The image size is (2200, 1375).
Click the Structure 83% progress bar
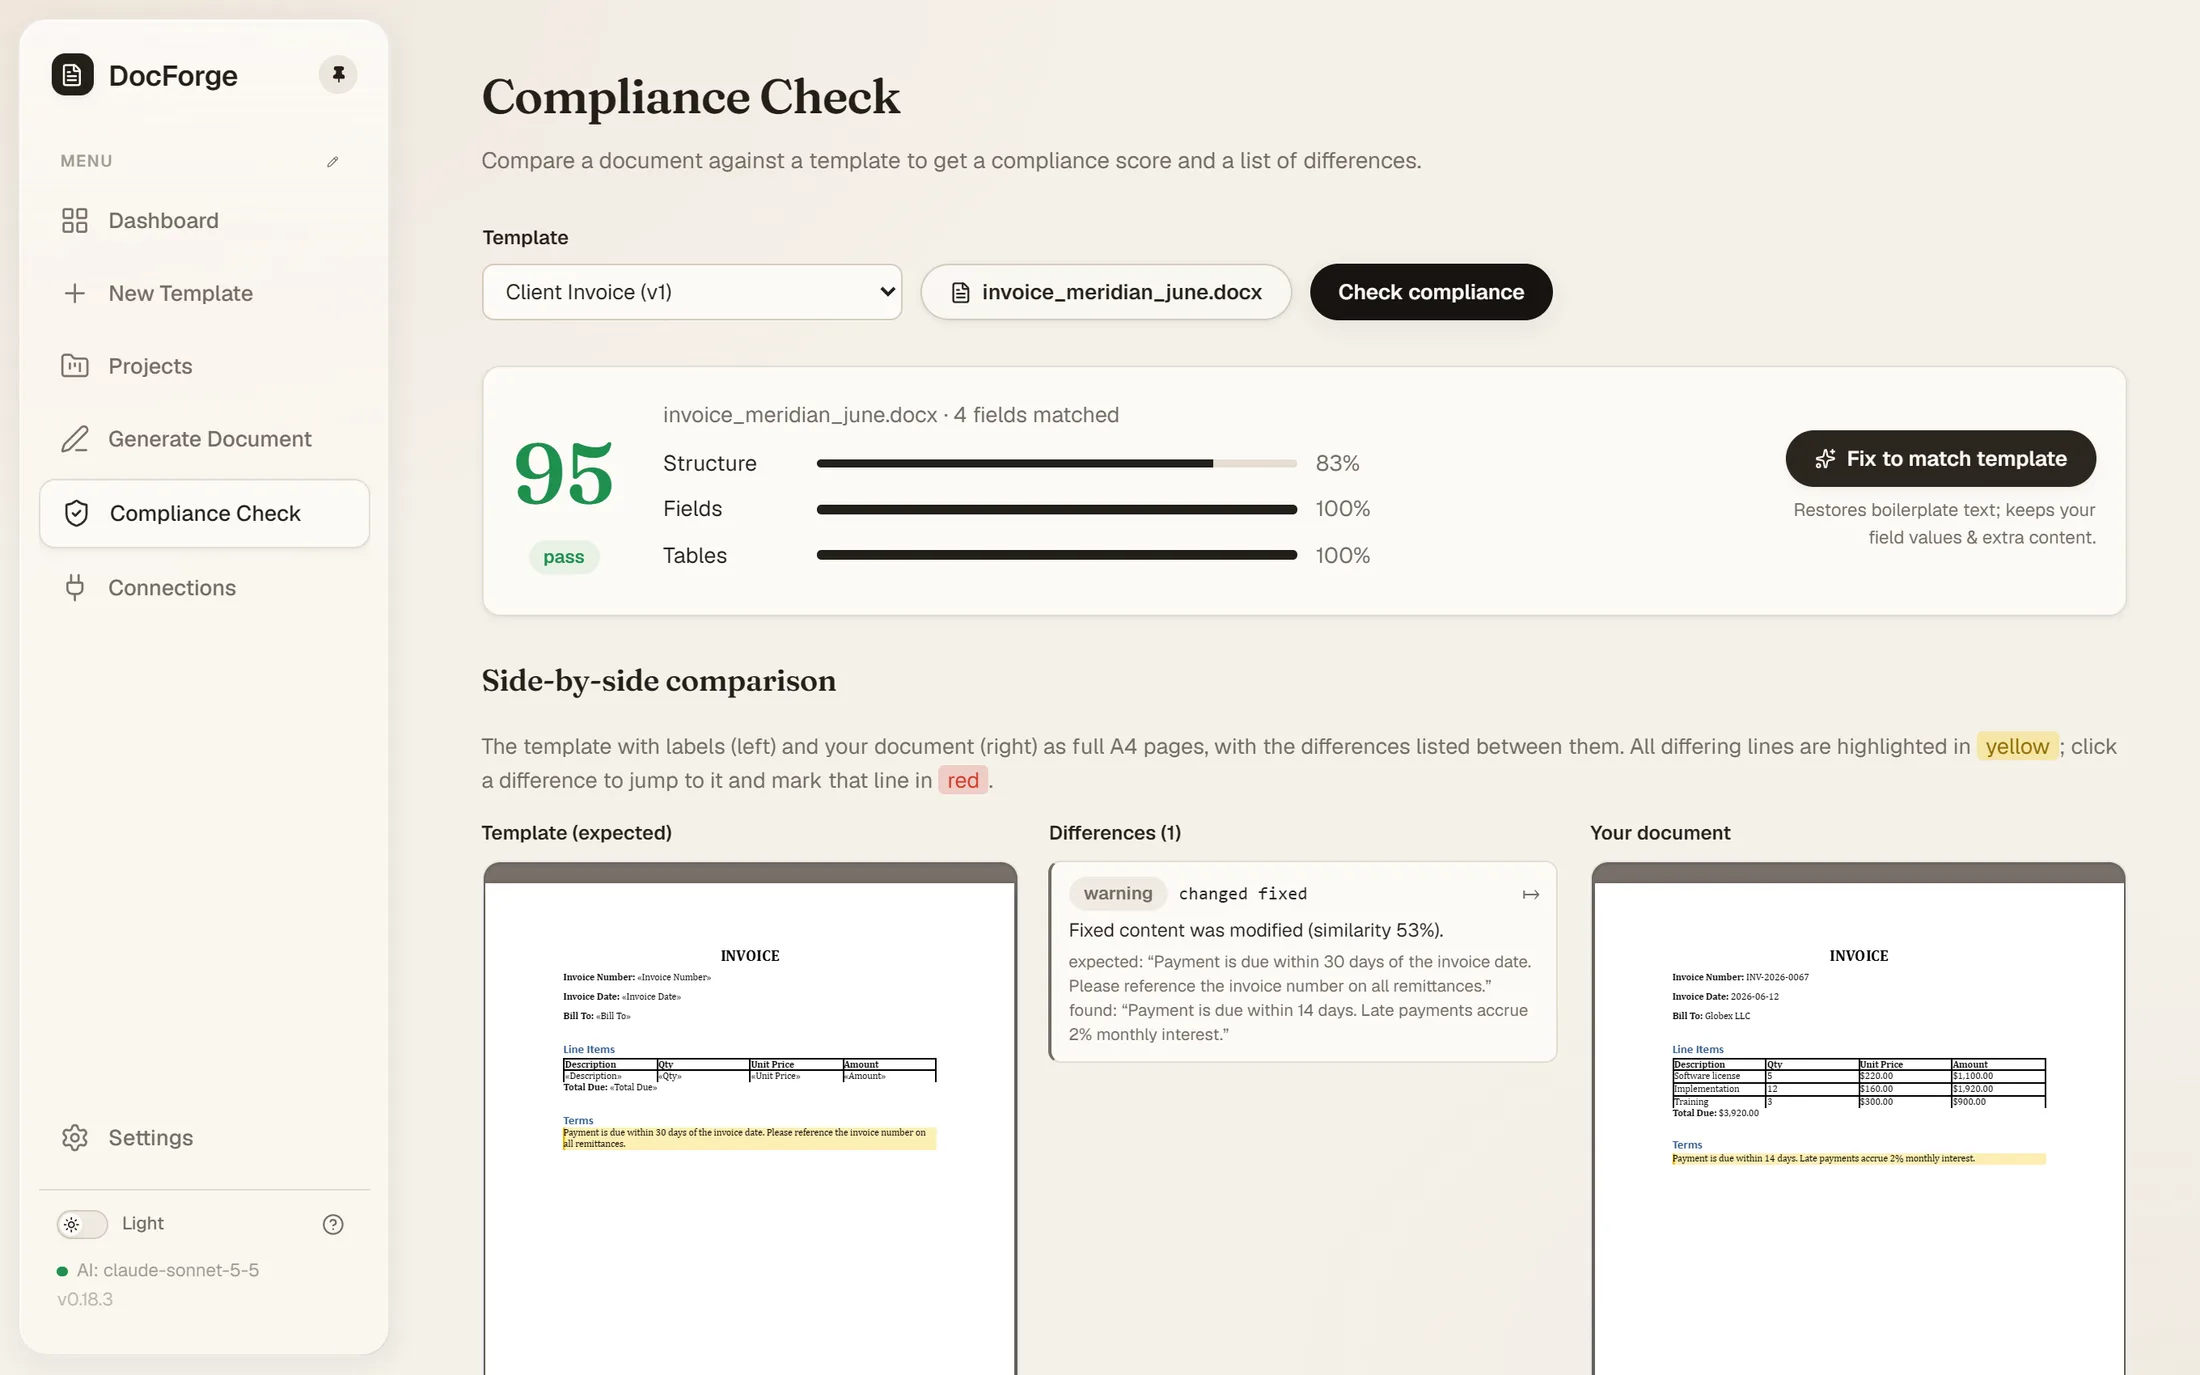tap(1056, 463)
